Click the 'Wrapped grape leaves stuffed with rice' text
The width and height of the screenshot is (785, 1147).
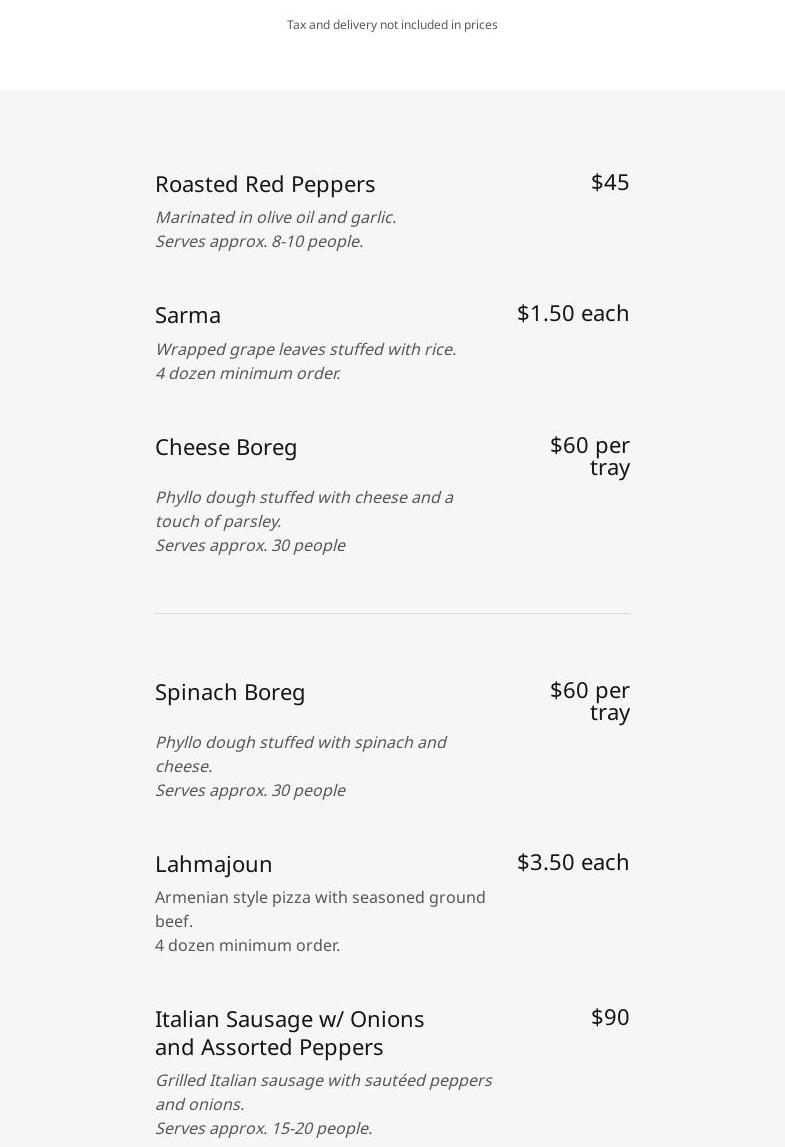coord(305,349)
